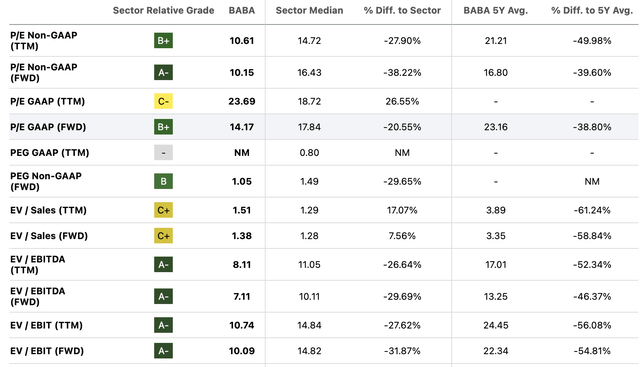Click the P/E GAAP (FWD) row label
The width and height of the screenshot is (640, 367).
point(48,127)
